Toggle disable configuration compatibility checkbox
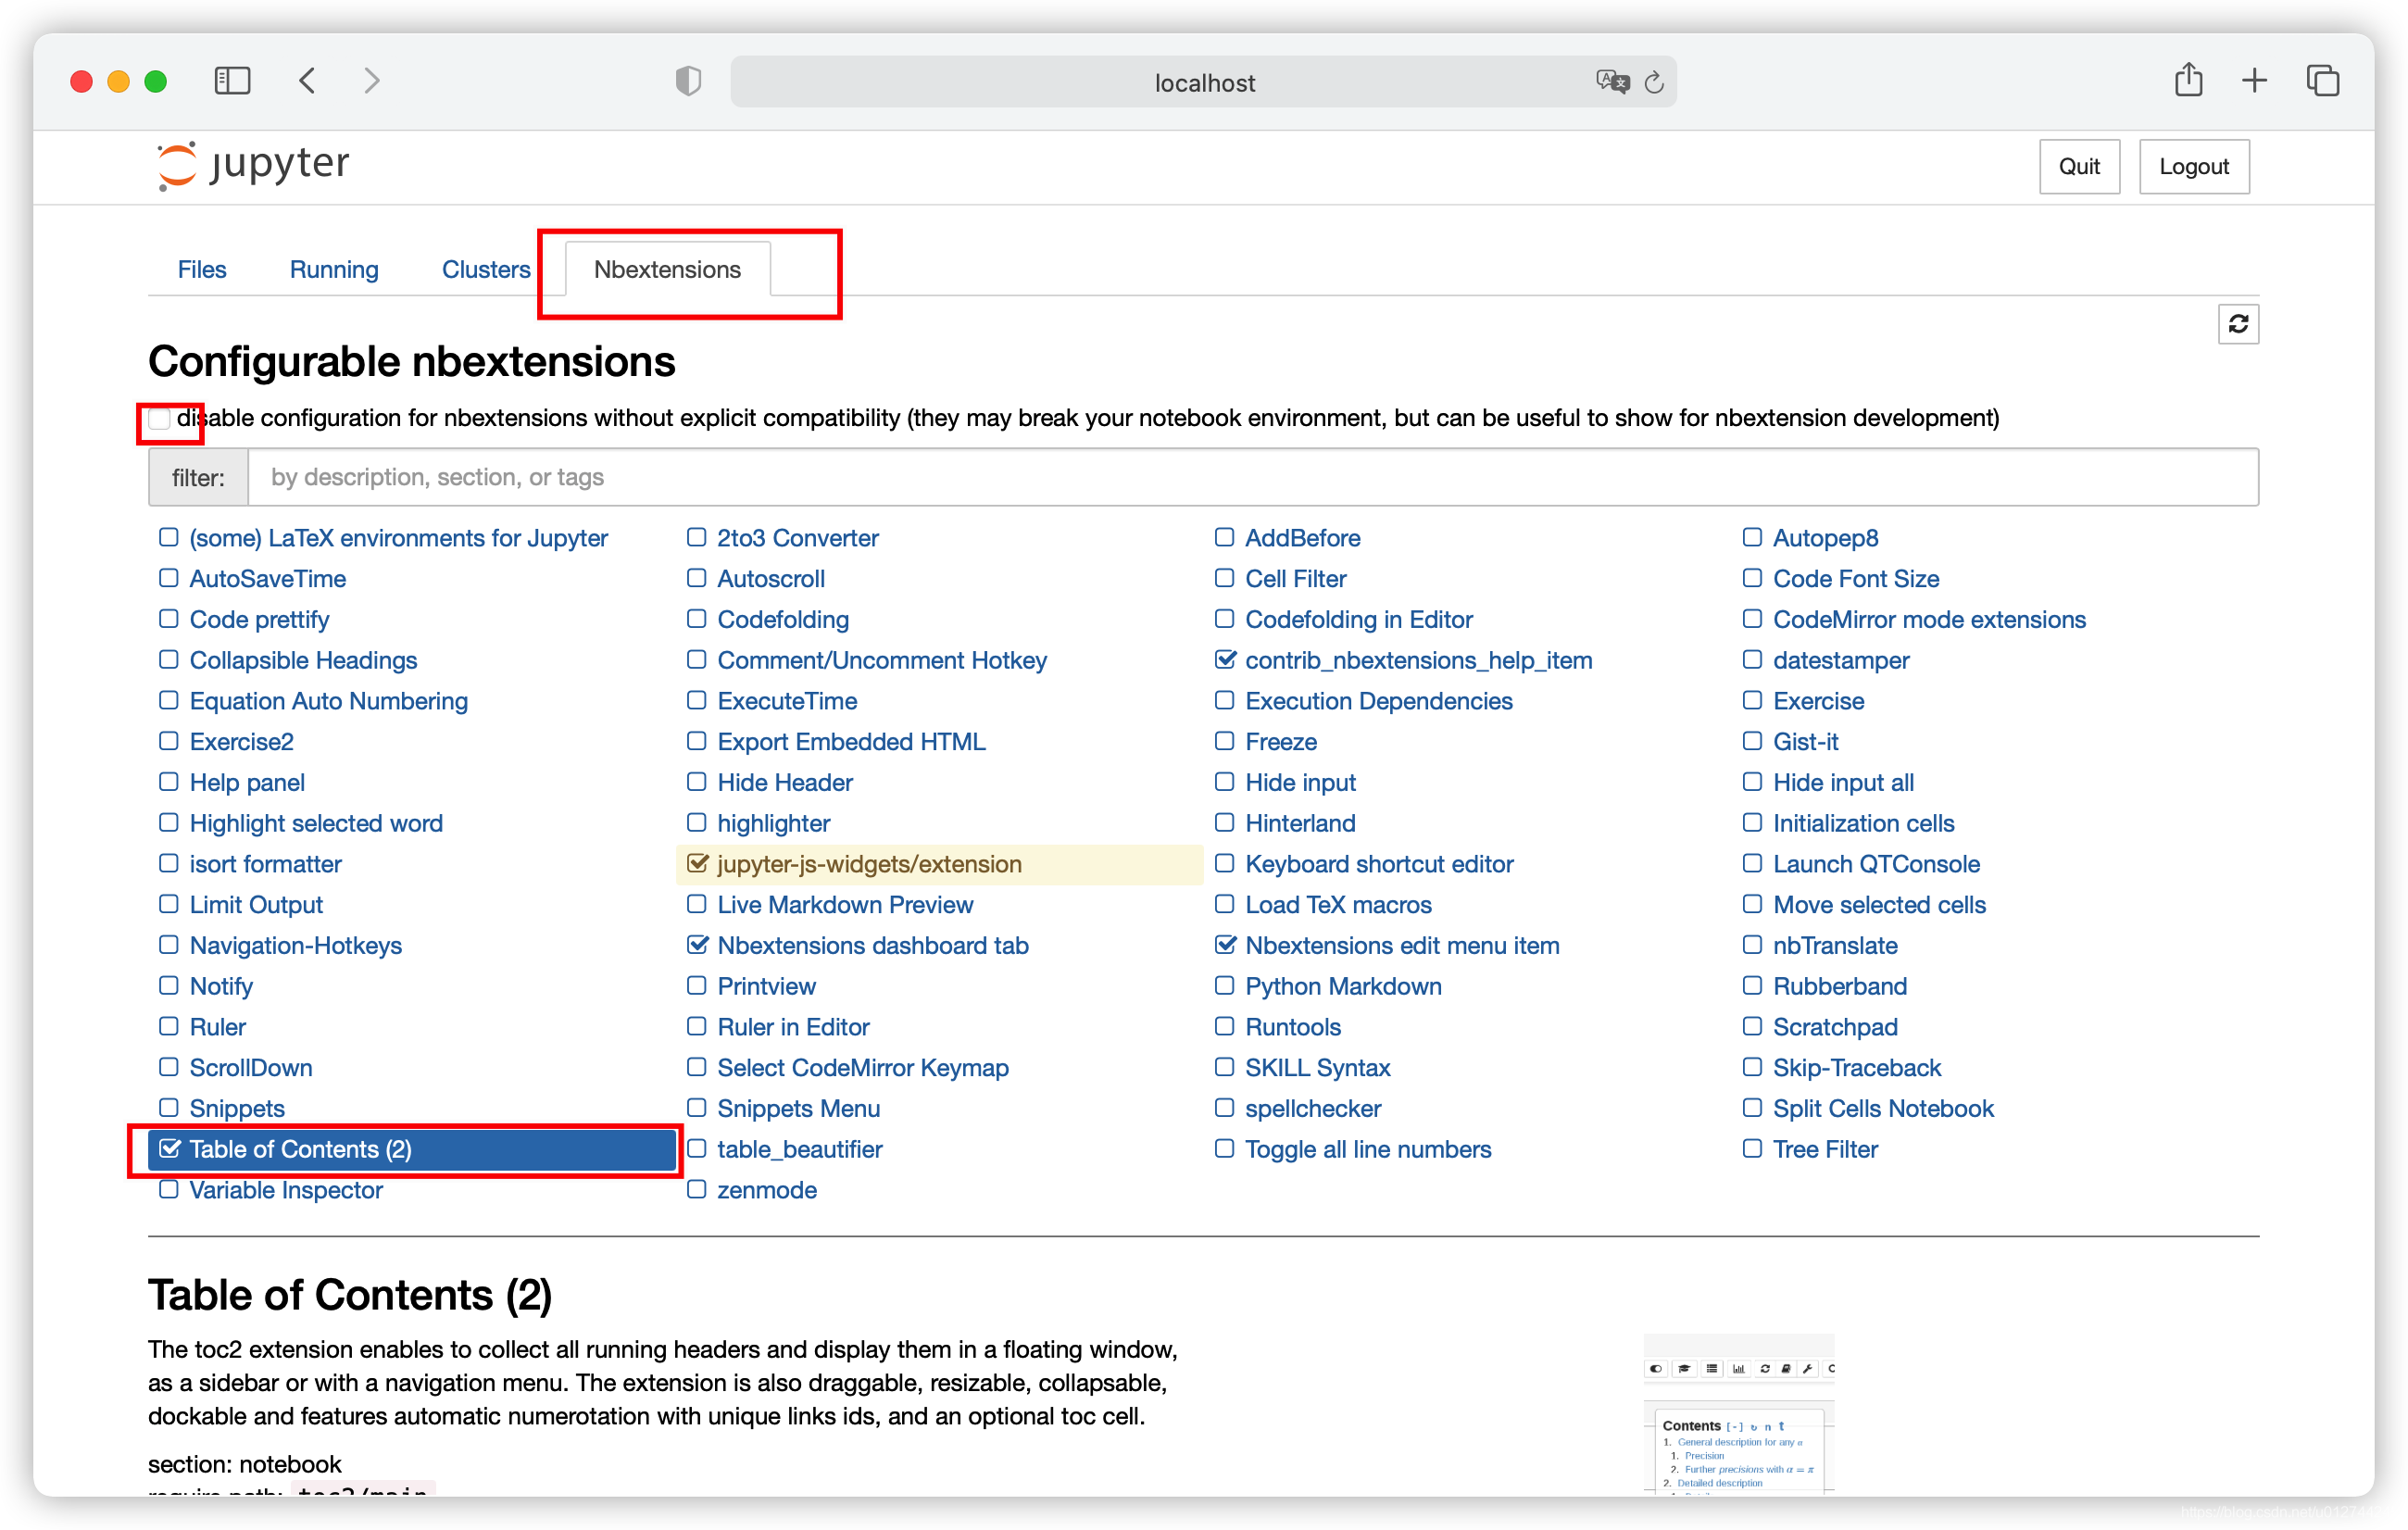This screenshot has width=2408, height=1530. pos(160,418)
